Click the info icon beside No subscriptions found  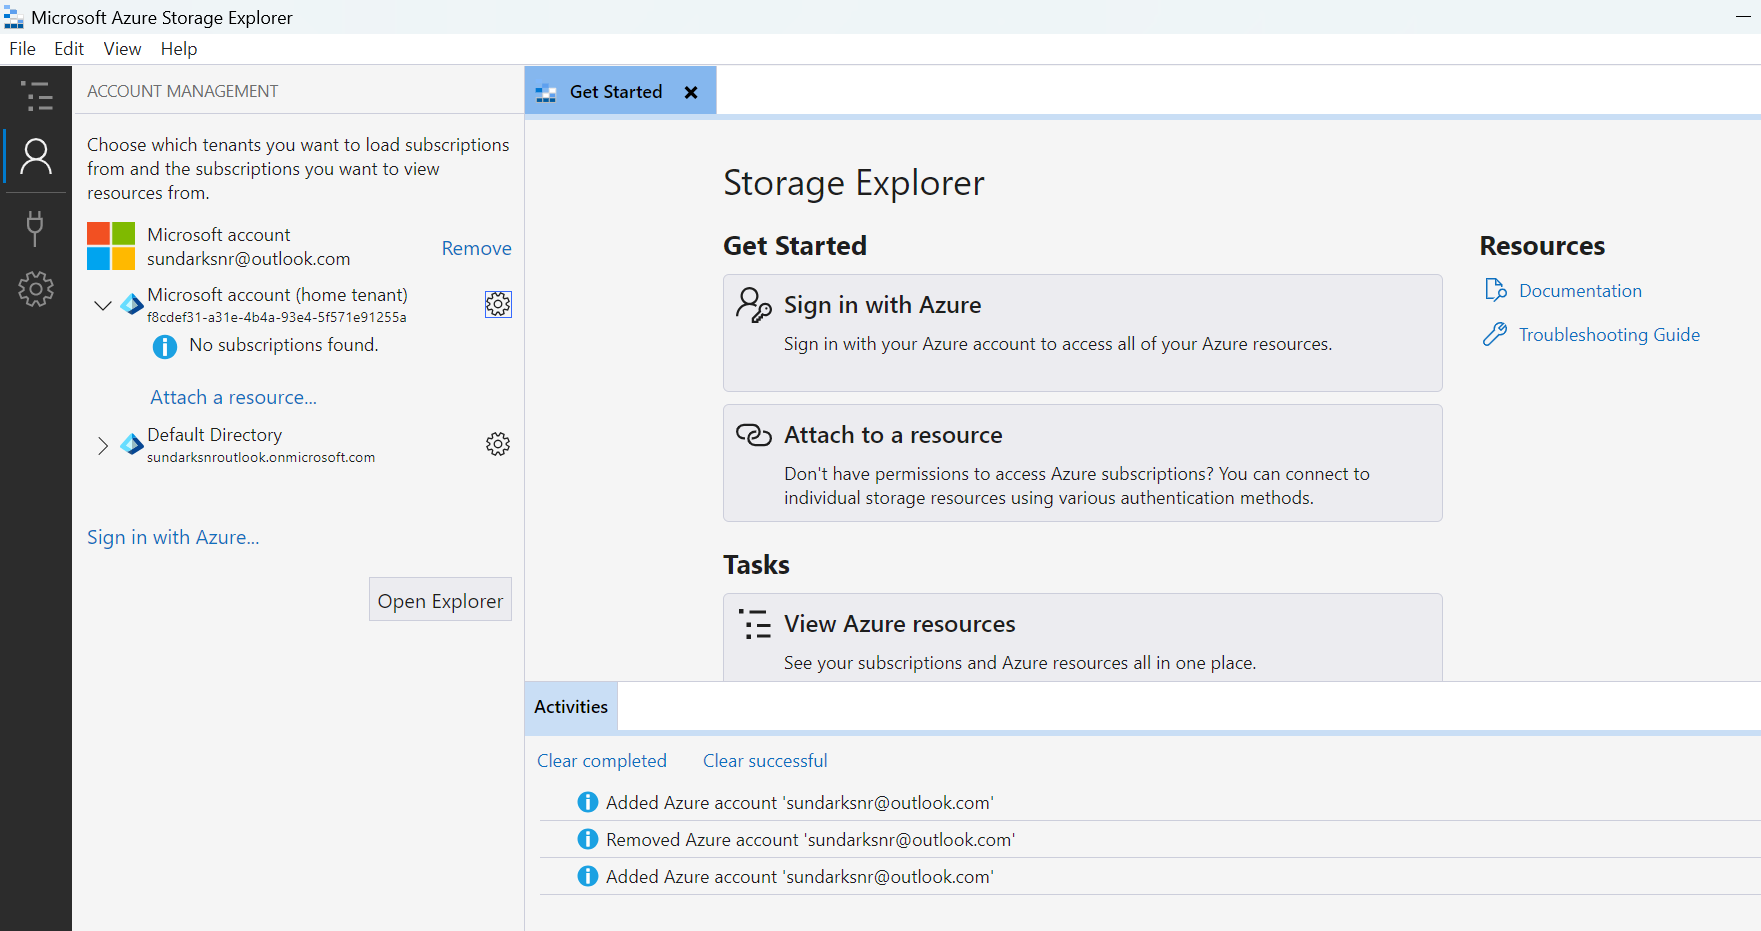click(x=165, y=346)
